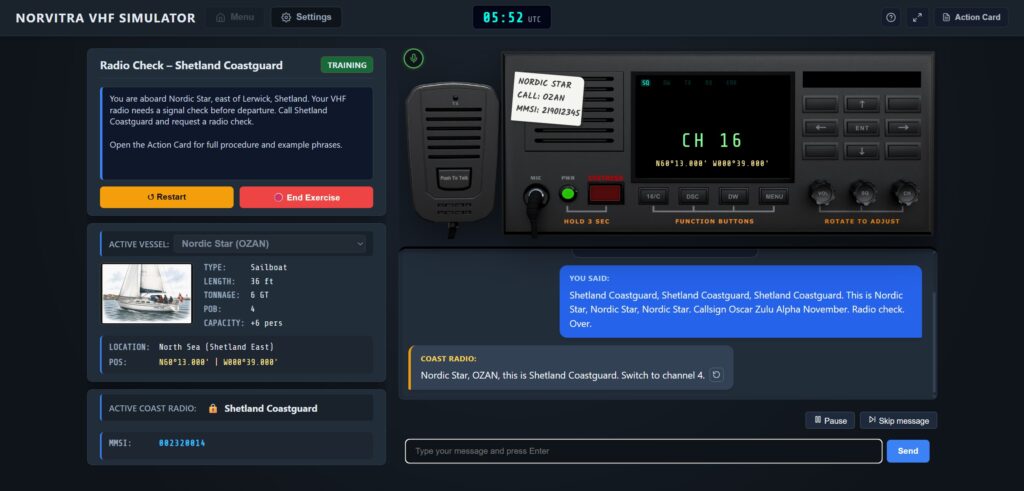The image size is (1024, 491).
Task: Click the DSC function button
Action: click(x=693, y=196)
